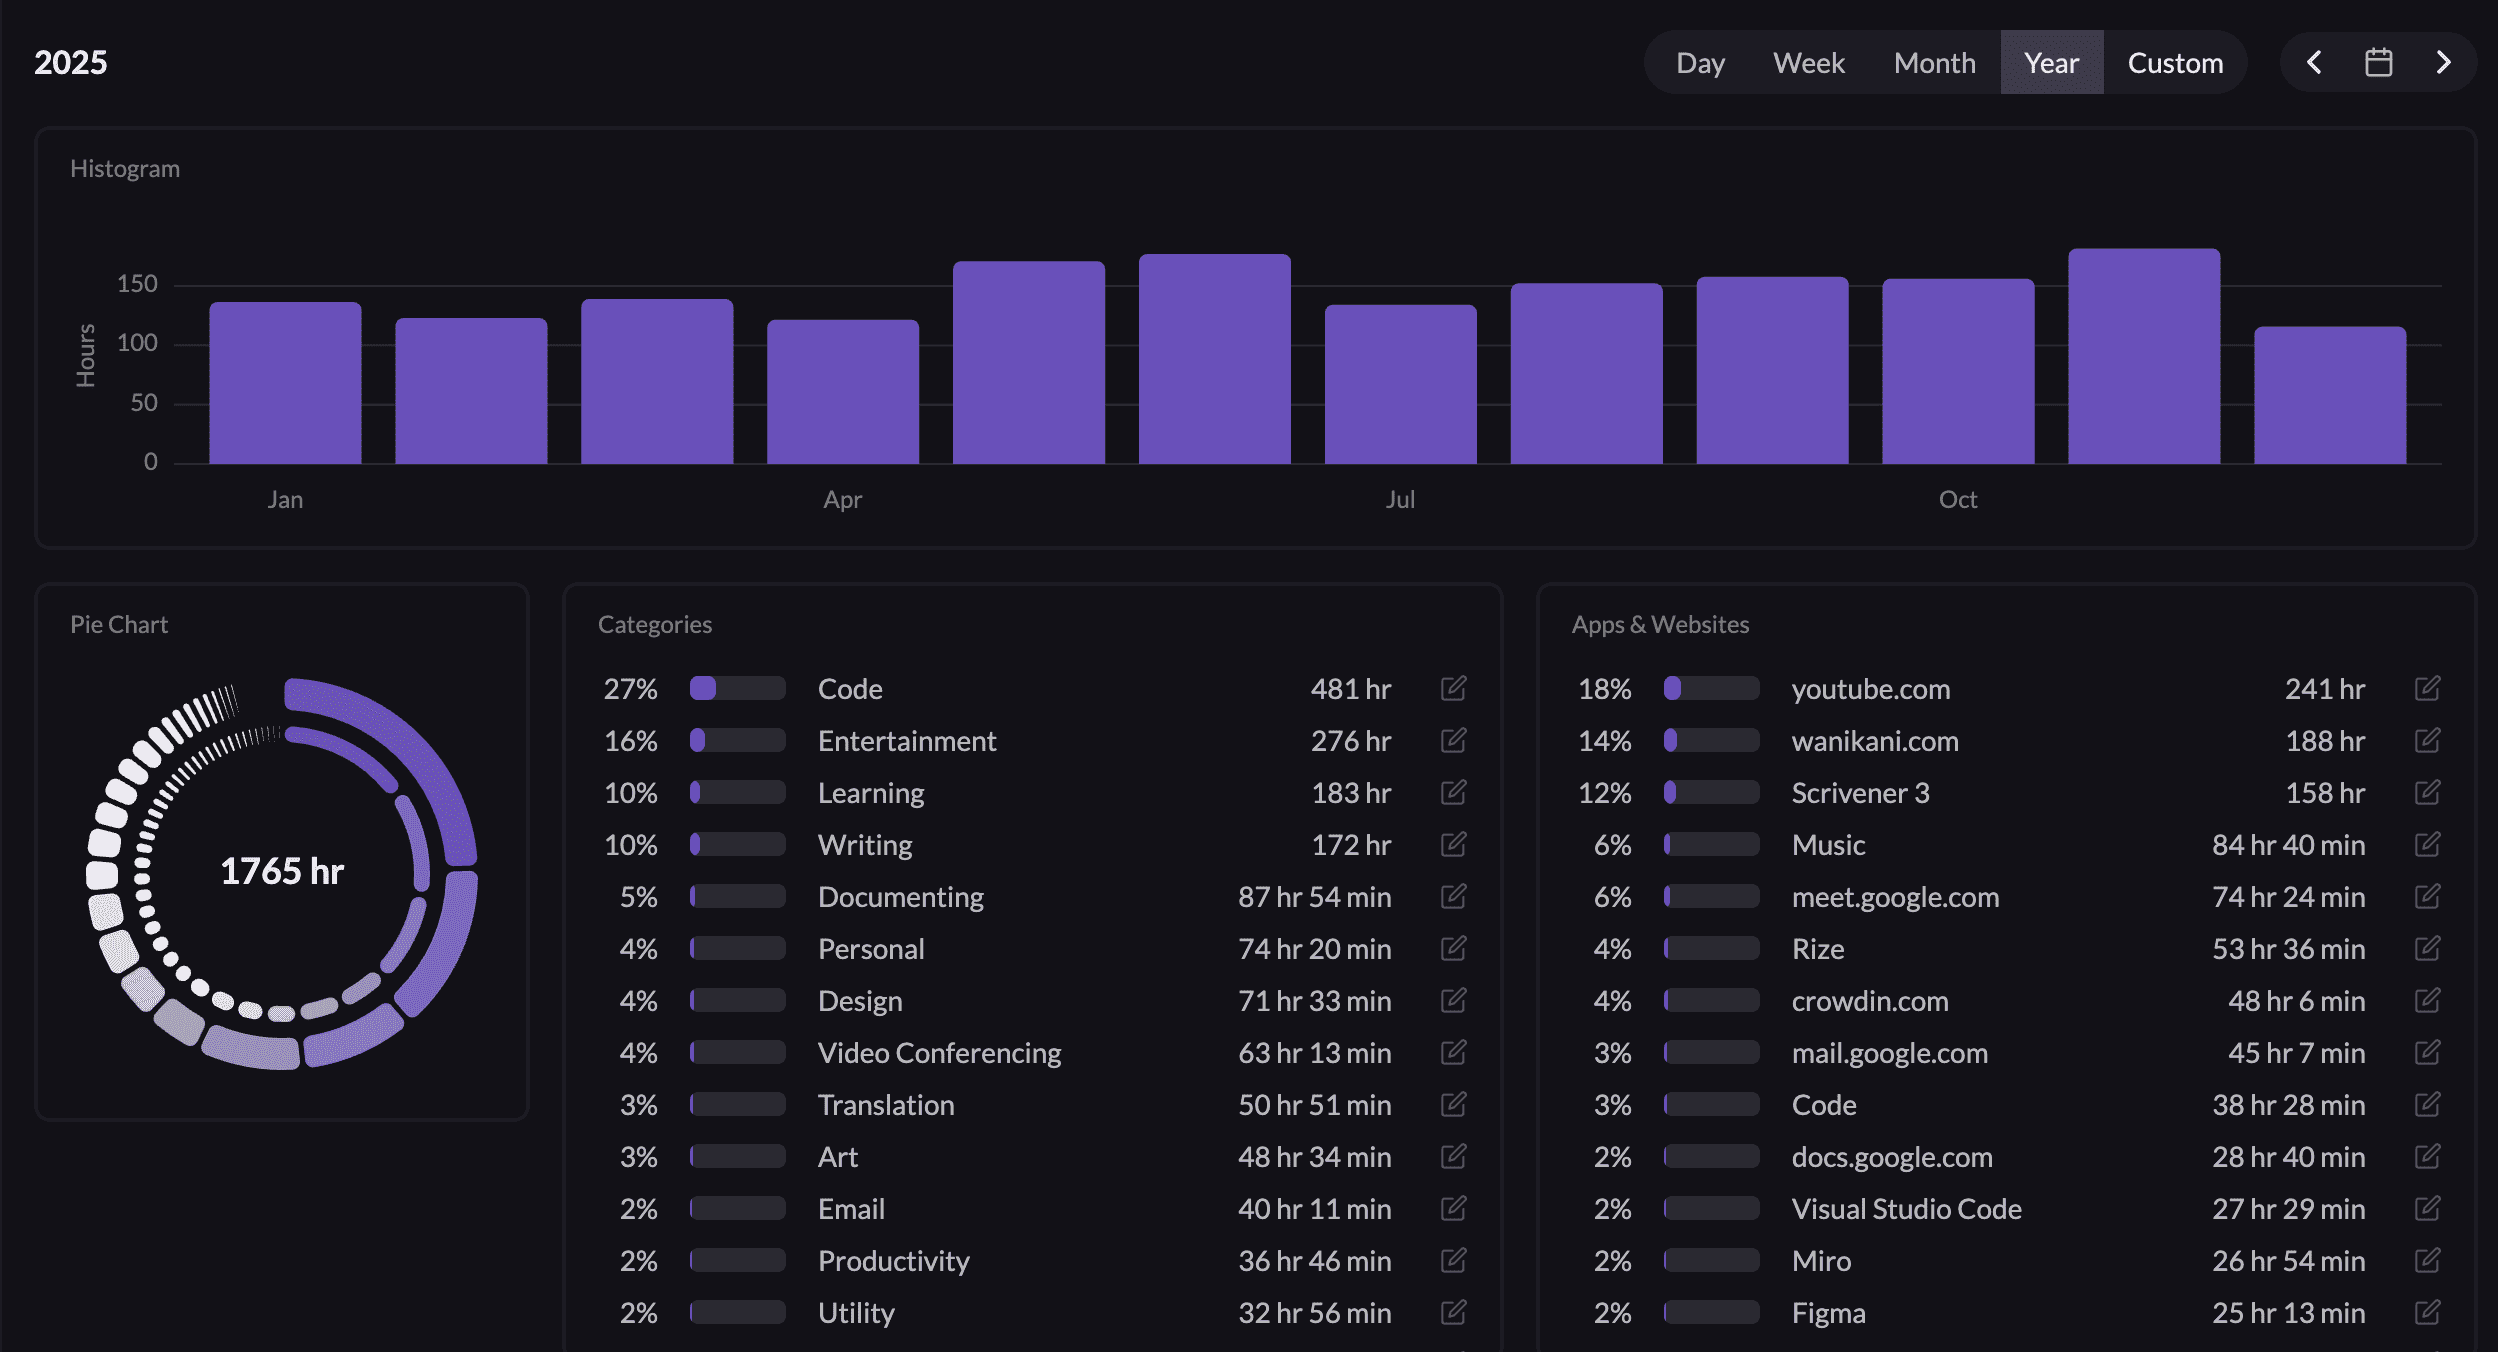2498x1352 pixels.
Task: Select the Year view tab
Action: click(2051, 63)
